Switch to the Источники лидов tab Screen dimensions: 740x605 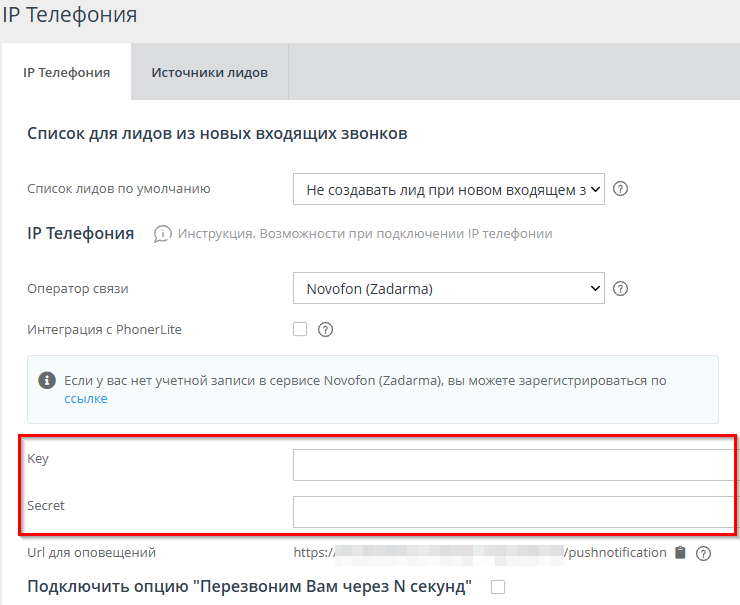(209, 73)
